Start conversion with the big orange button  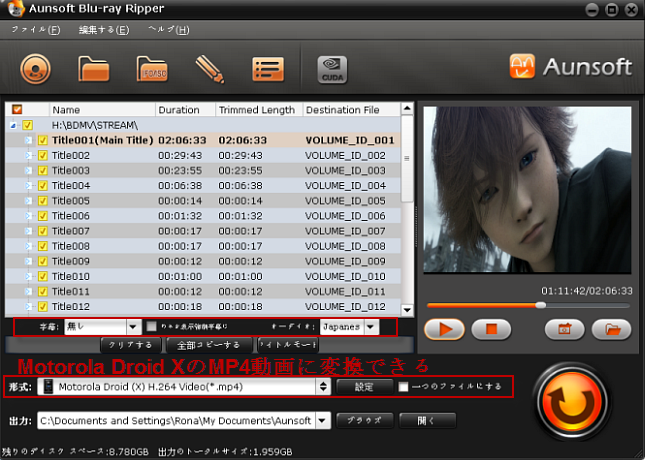click(571, 401)
